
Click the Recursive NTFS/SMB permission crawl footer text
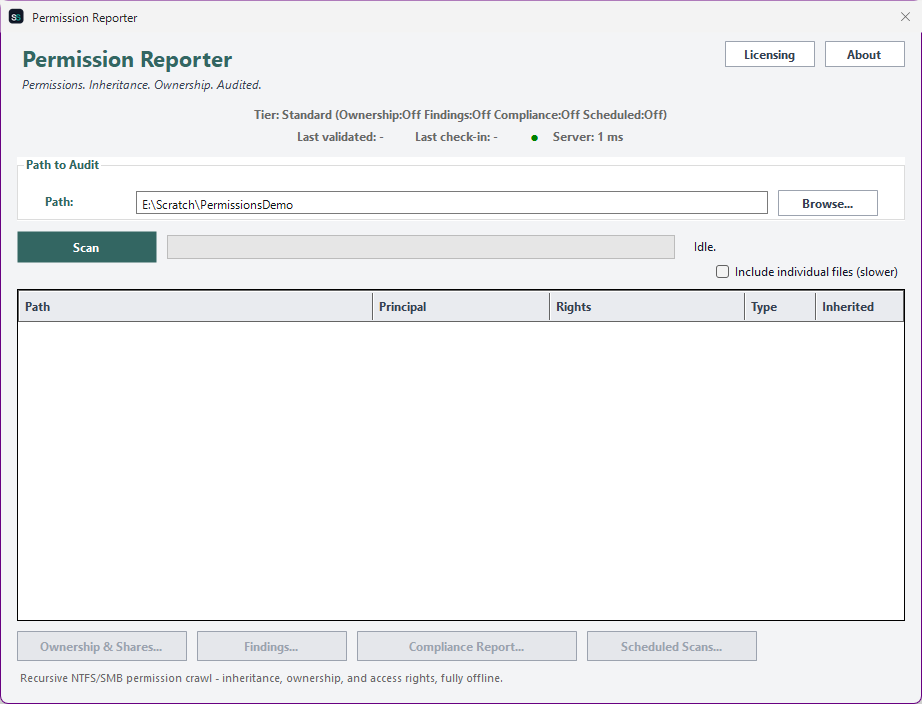261,678
